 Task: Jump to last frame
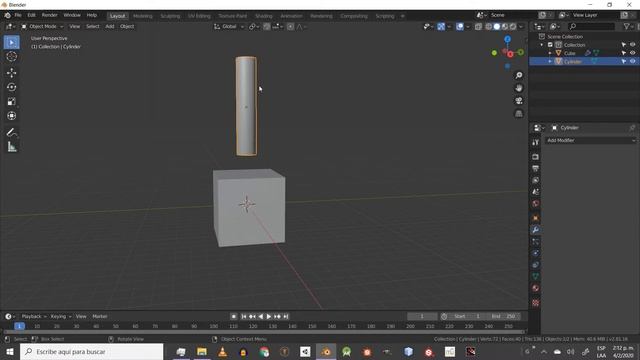pyautogui.click(x=286, y=316)
